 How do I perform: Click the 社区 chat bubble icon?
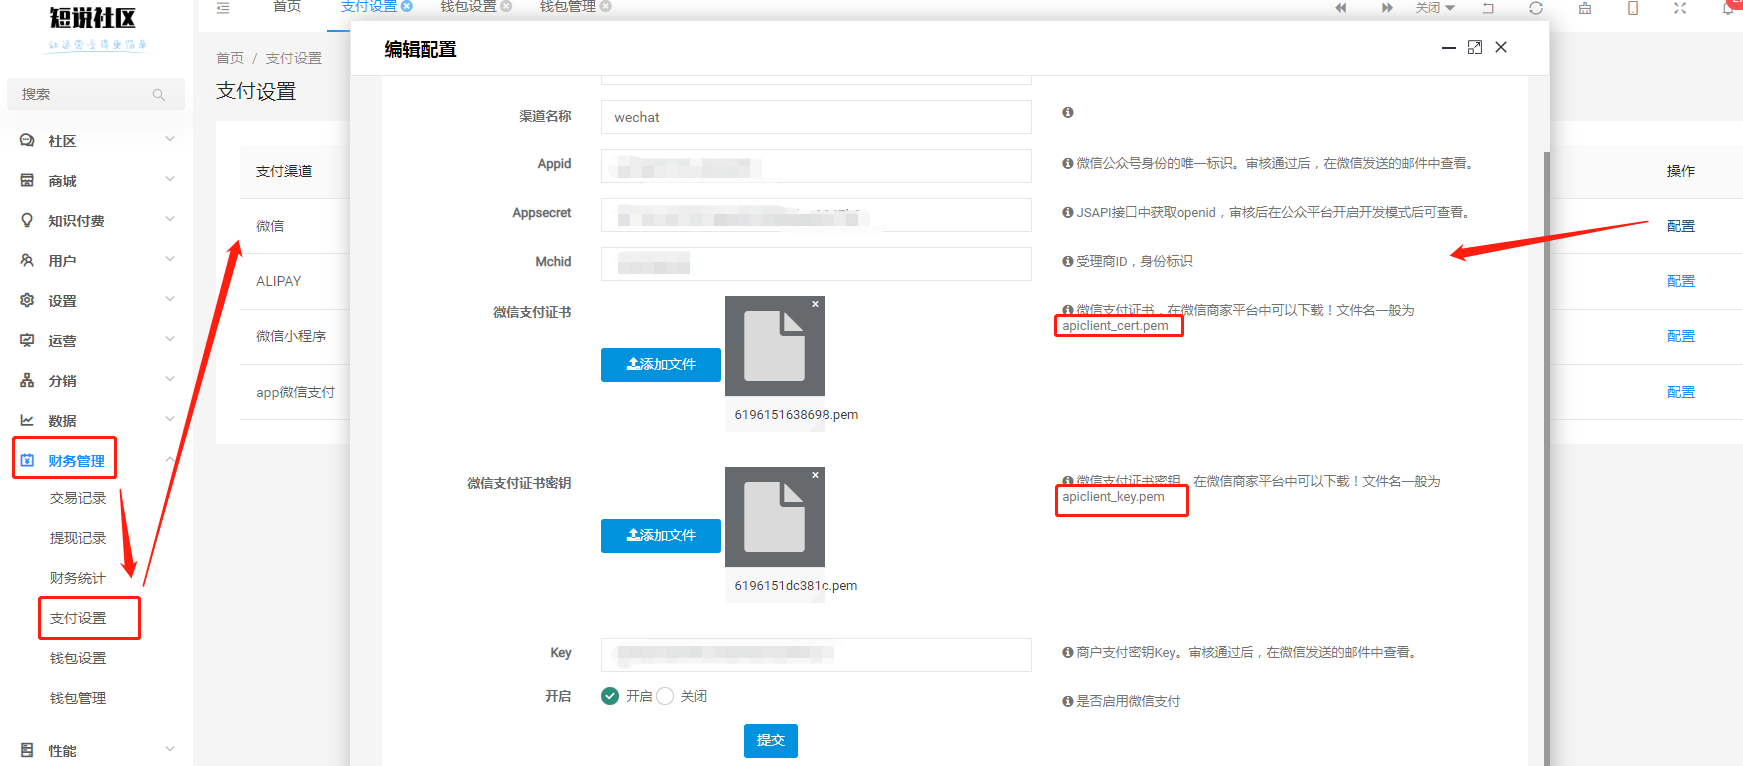point(27,141)
